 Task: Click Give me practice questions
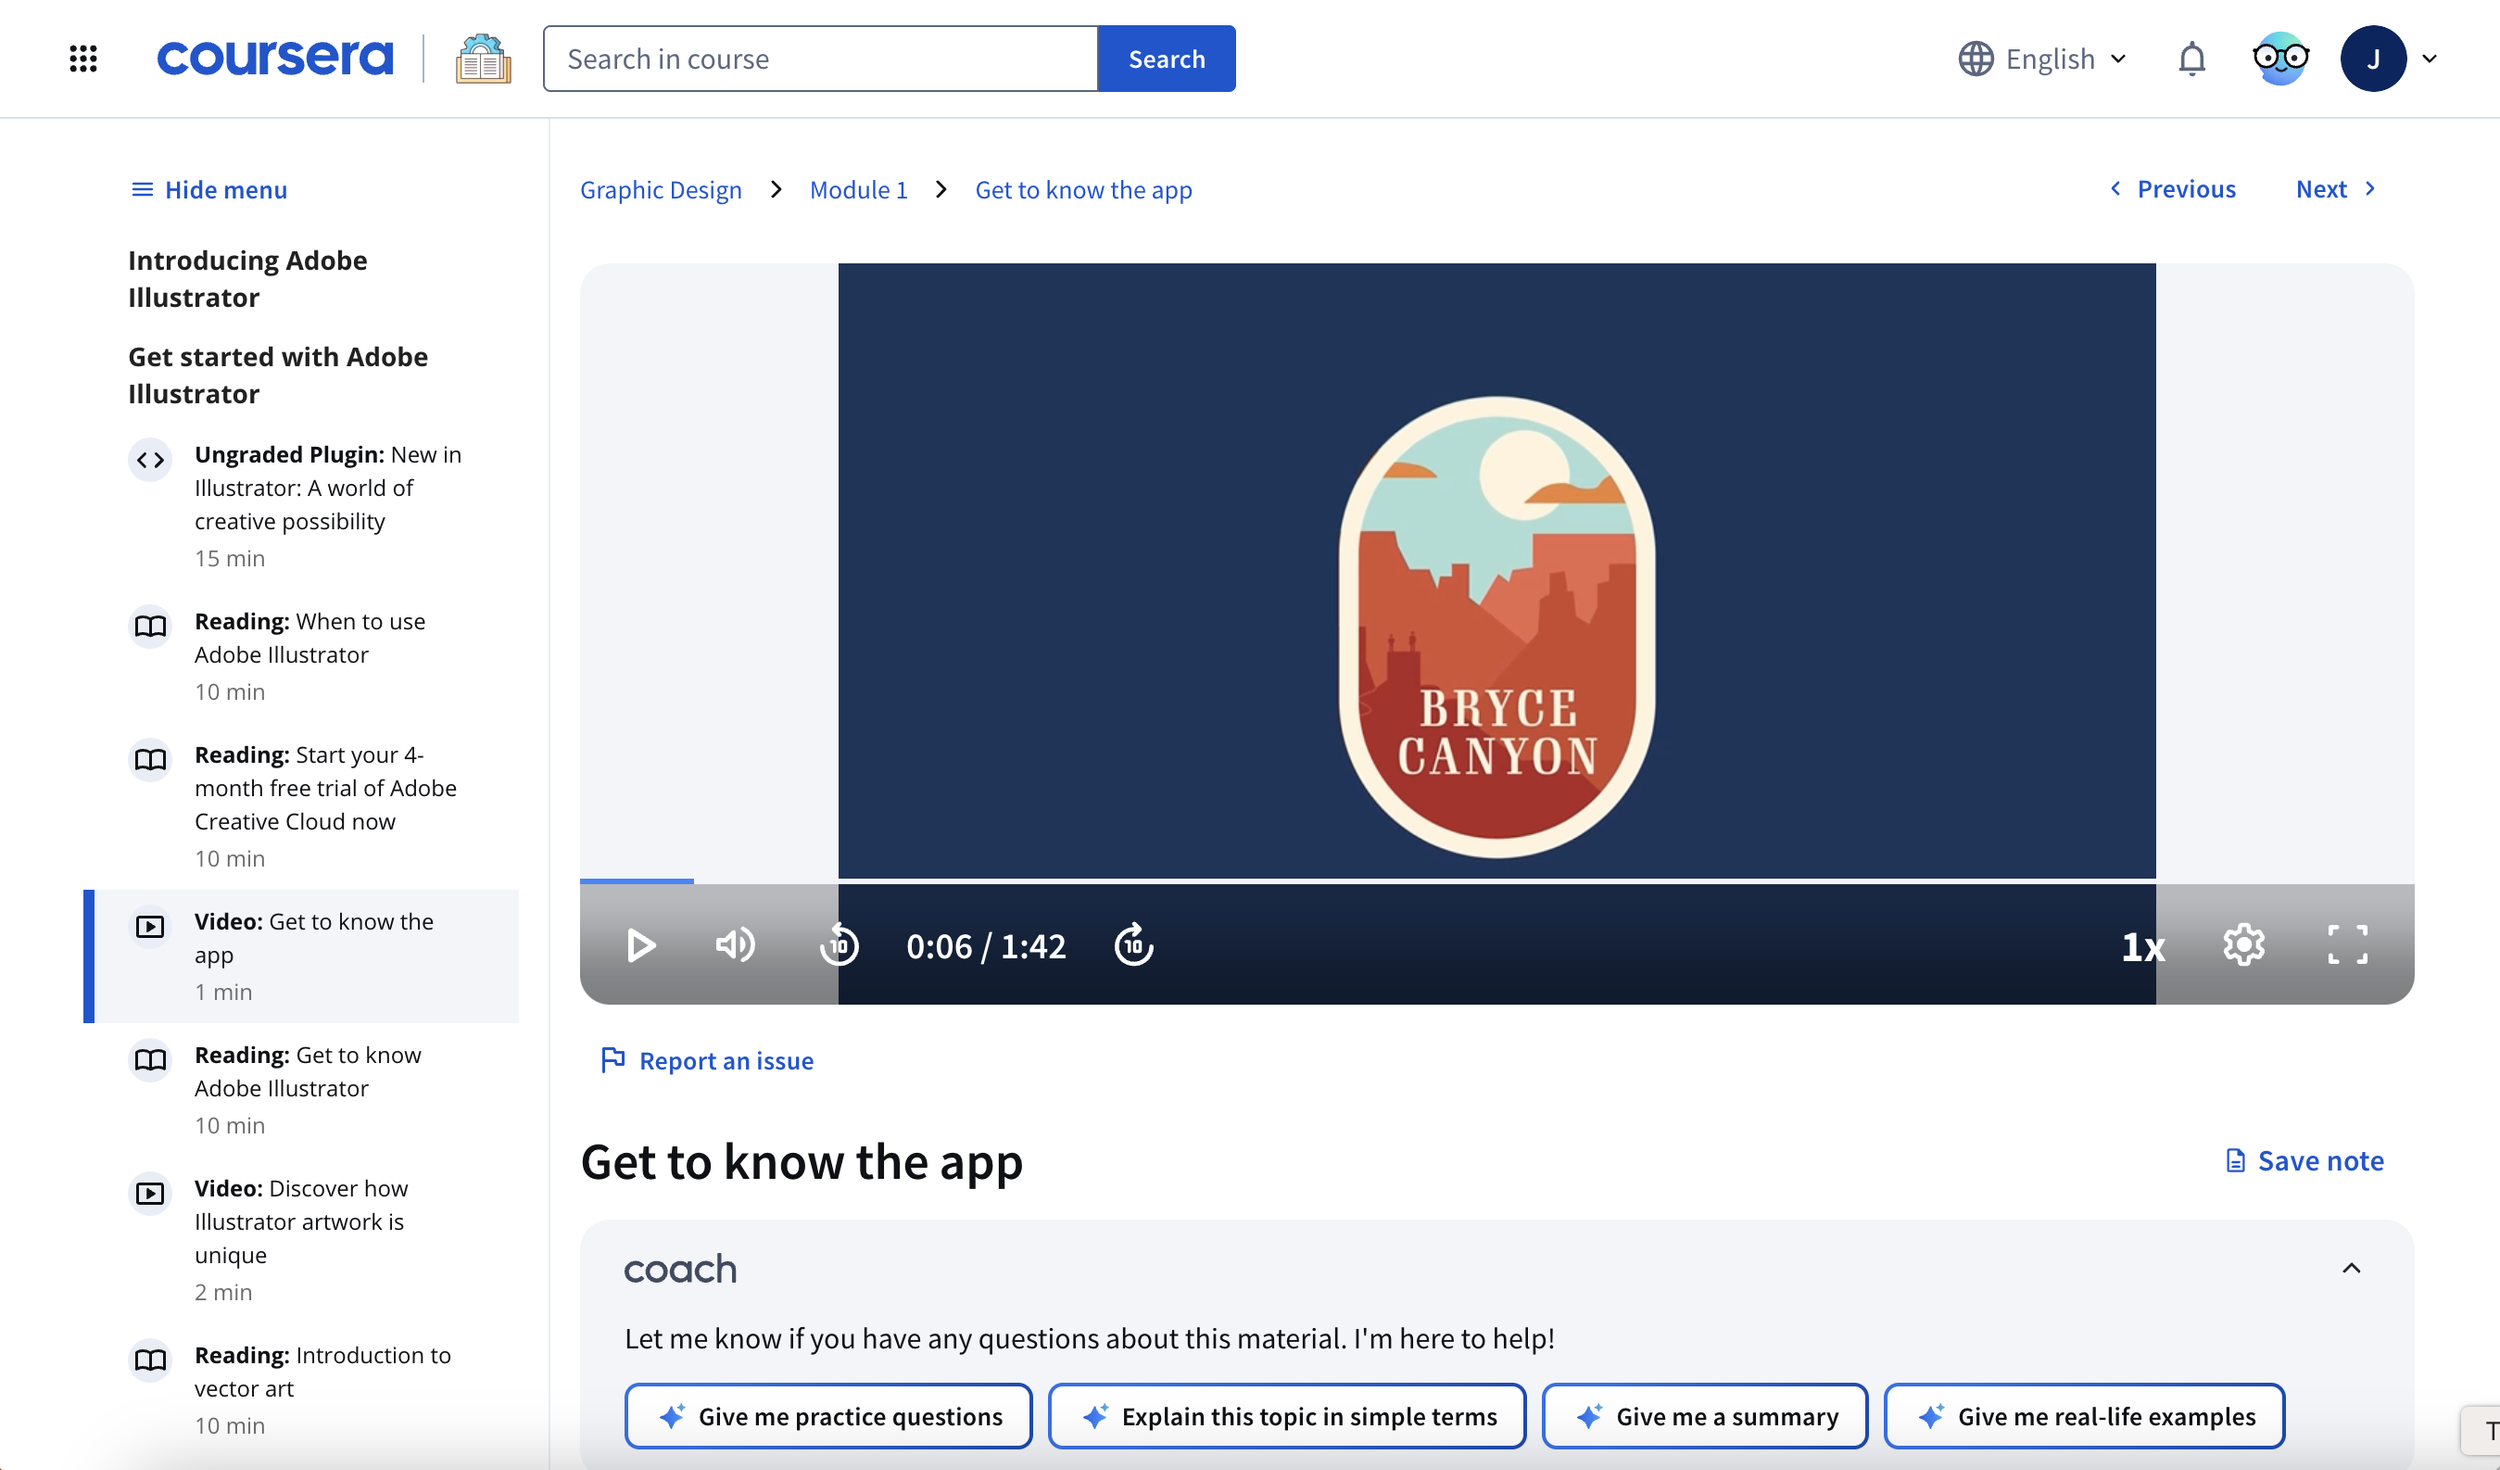828,1416
